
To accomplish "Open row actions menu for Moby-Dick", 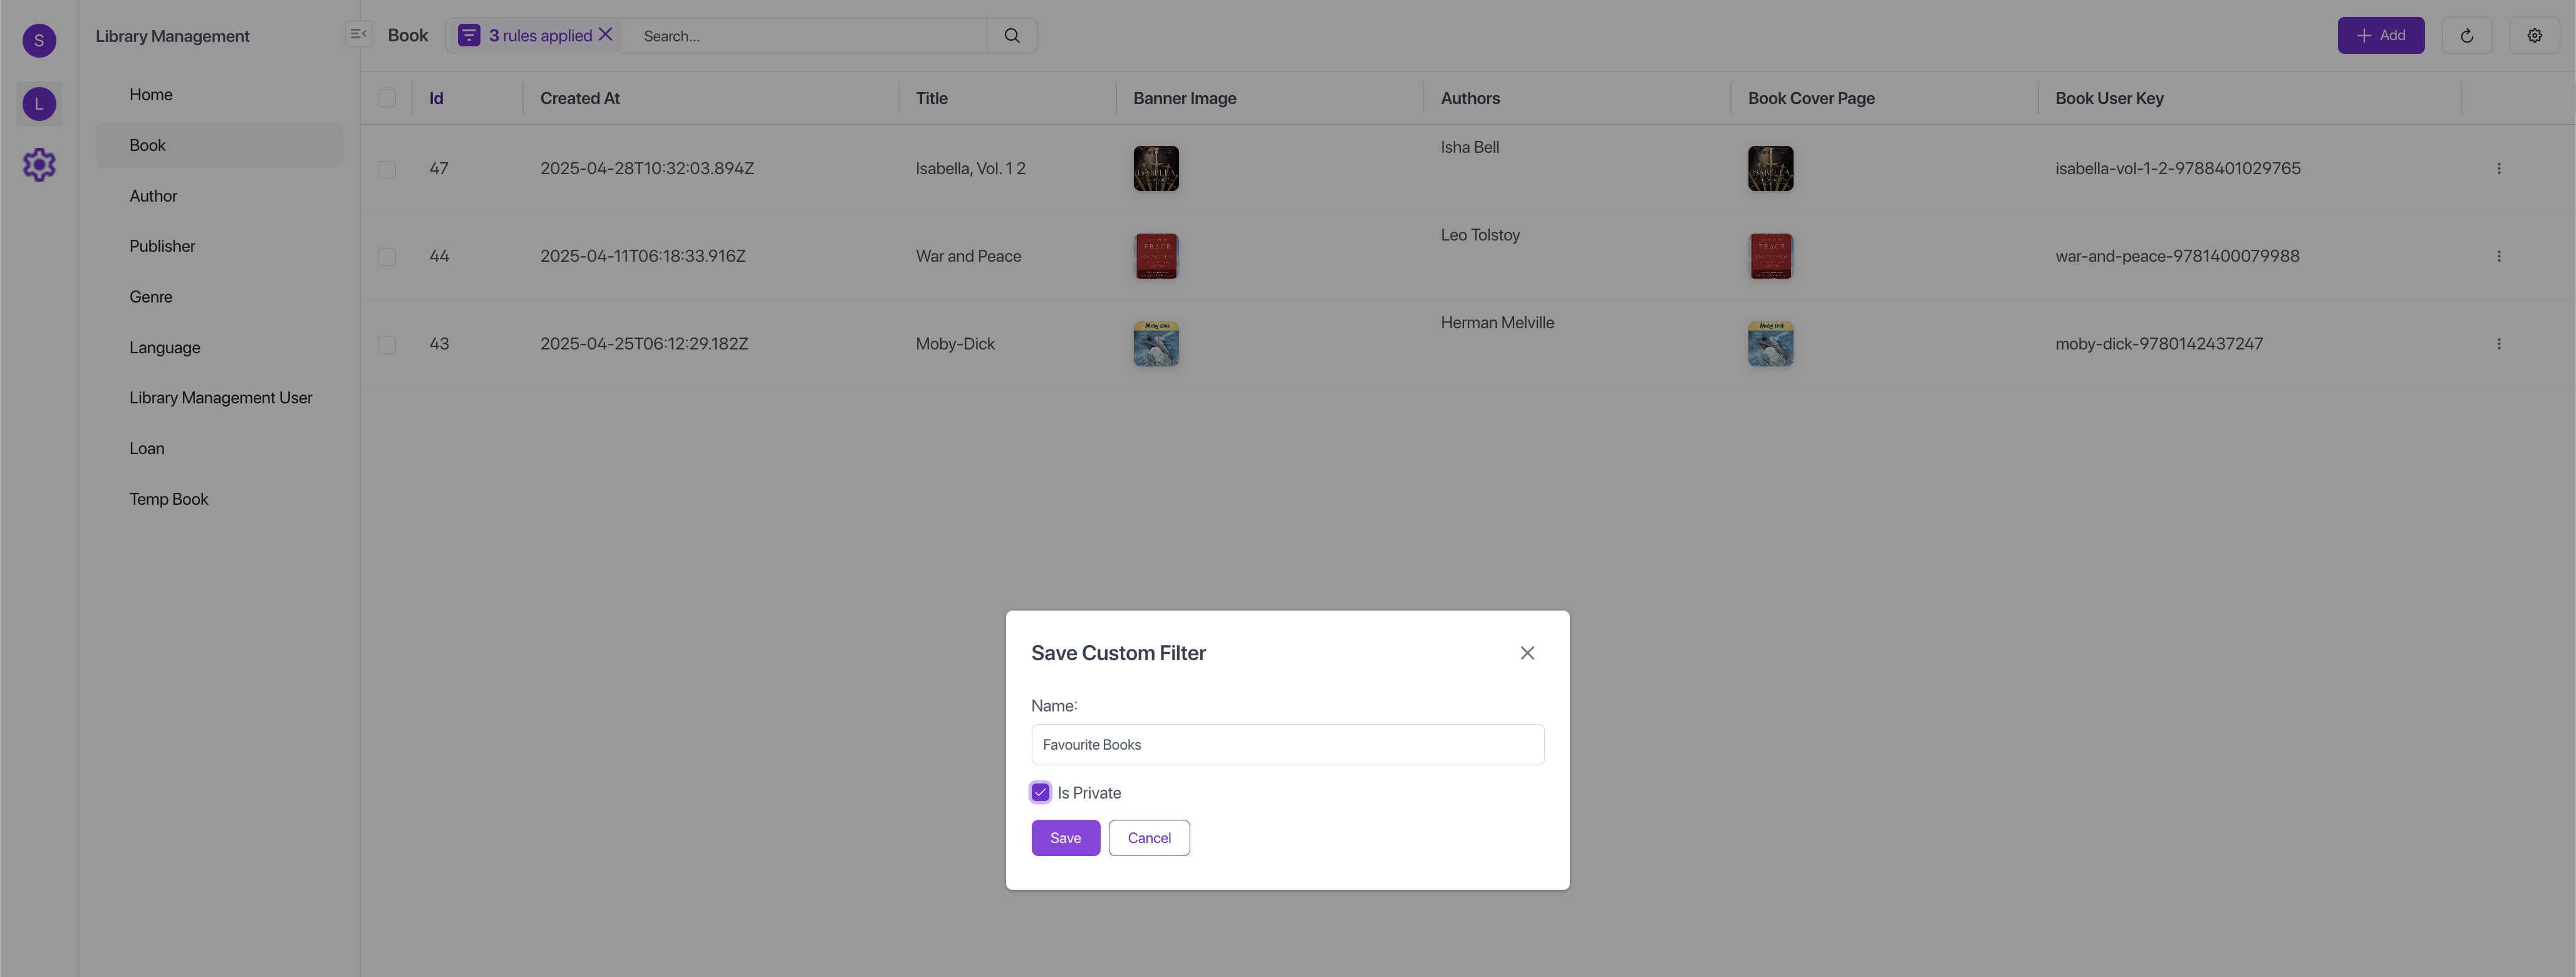I will click(2499, 344).
